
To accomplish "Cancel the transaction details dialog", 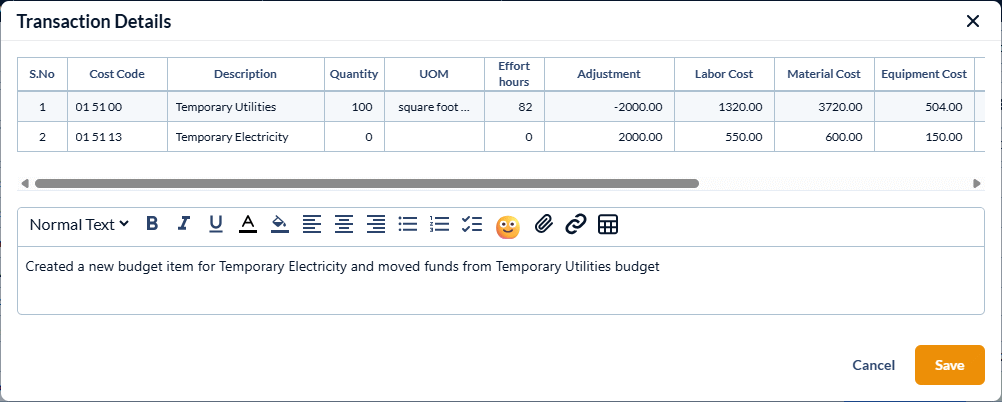I will [x=873, y=365].
